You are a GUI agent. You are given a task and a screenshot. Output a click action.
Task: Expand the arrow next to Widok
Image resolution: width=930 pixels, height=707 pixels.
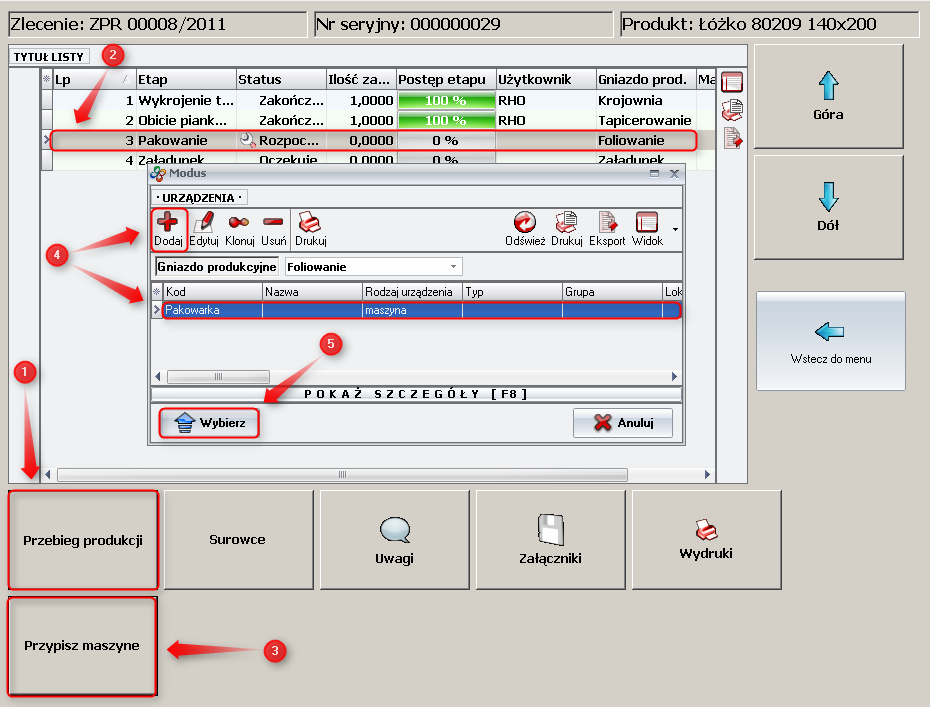675,229
